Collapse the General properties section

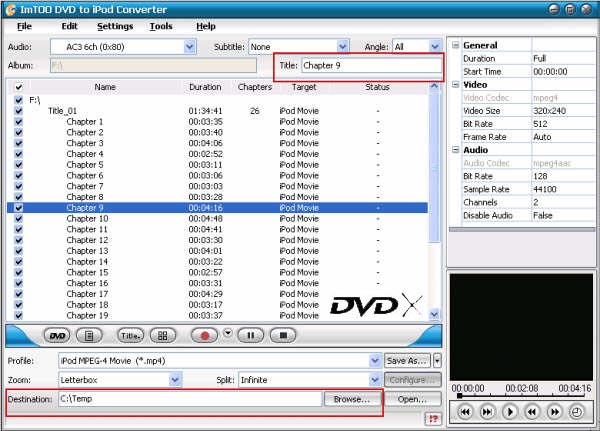tap(455, 45)
